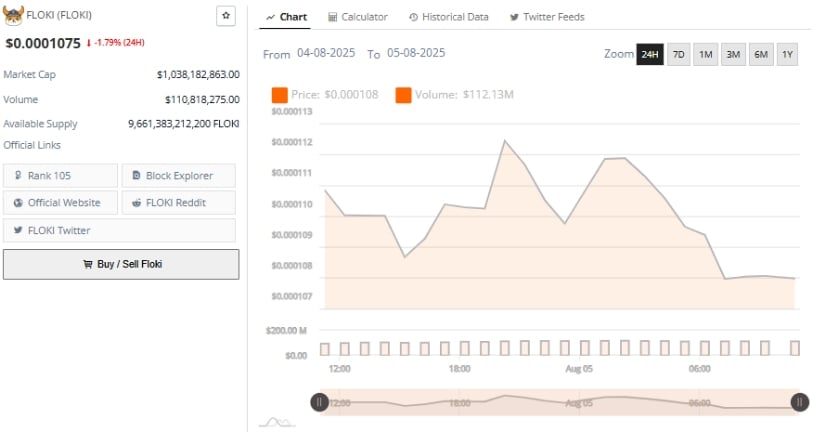Screen dimensions: 825x432
Task: Open the Block Explorer link
Action: click(x=179, y=176)
